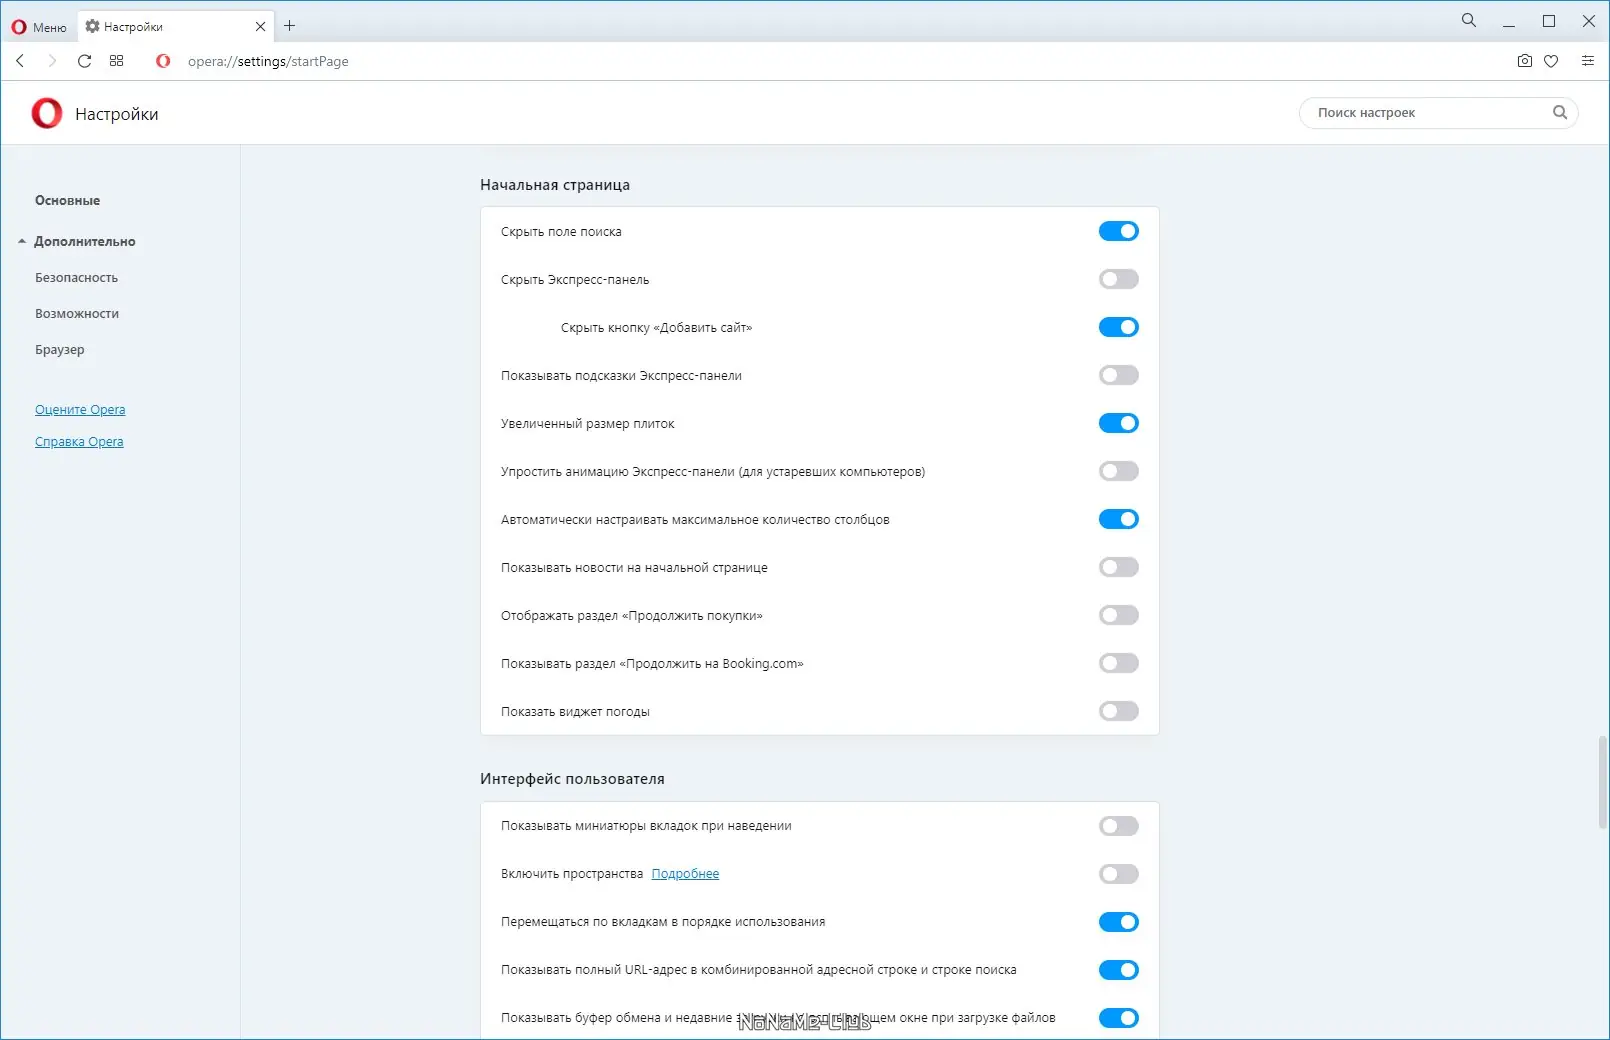This screenshot has width=1610, height=1040.
Task: Turn on «Показать виджет погоды»
Action: point(1118,711)
